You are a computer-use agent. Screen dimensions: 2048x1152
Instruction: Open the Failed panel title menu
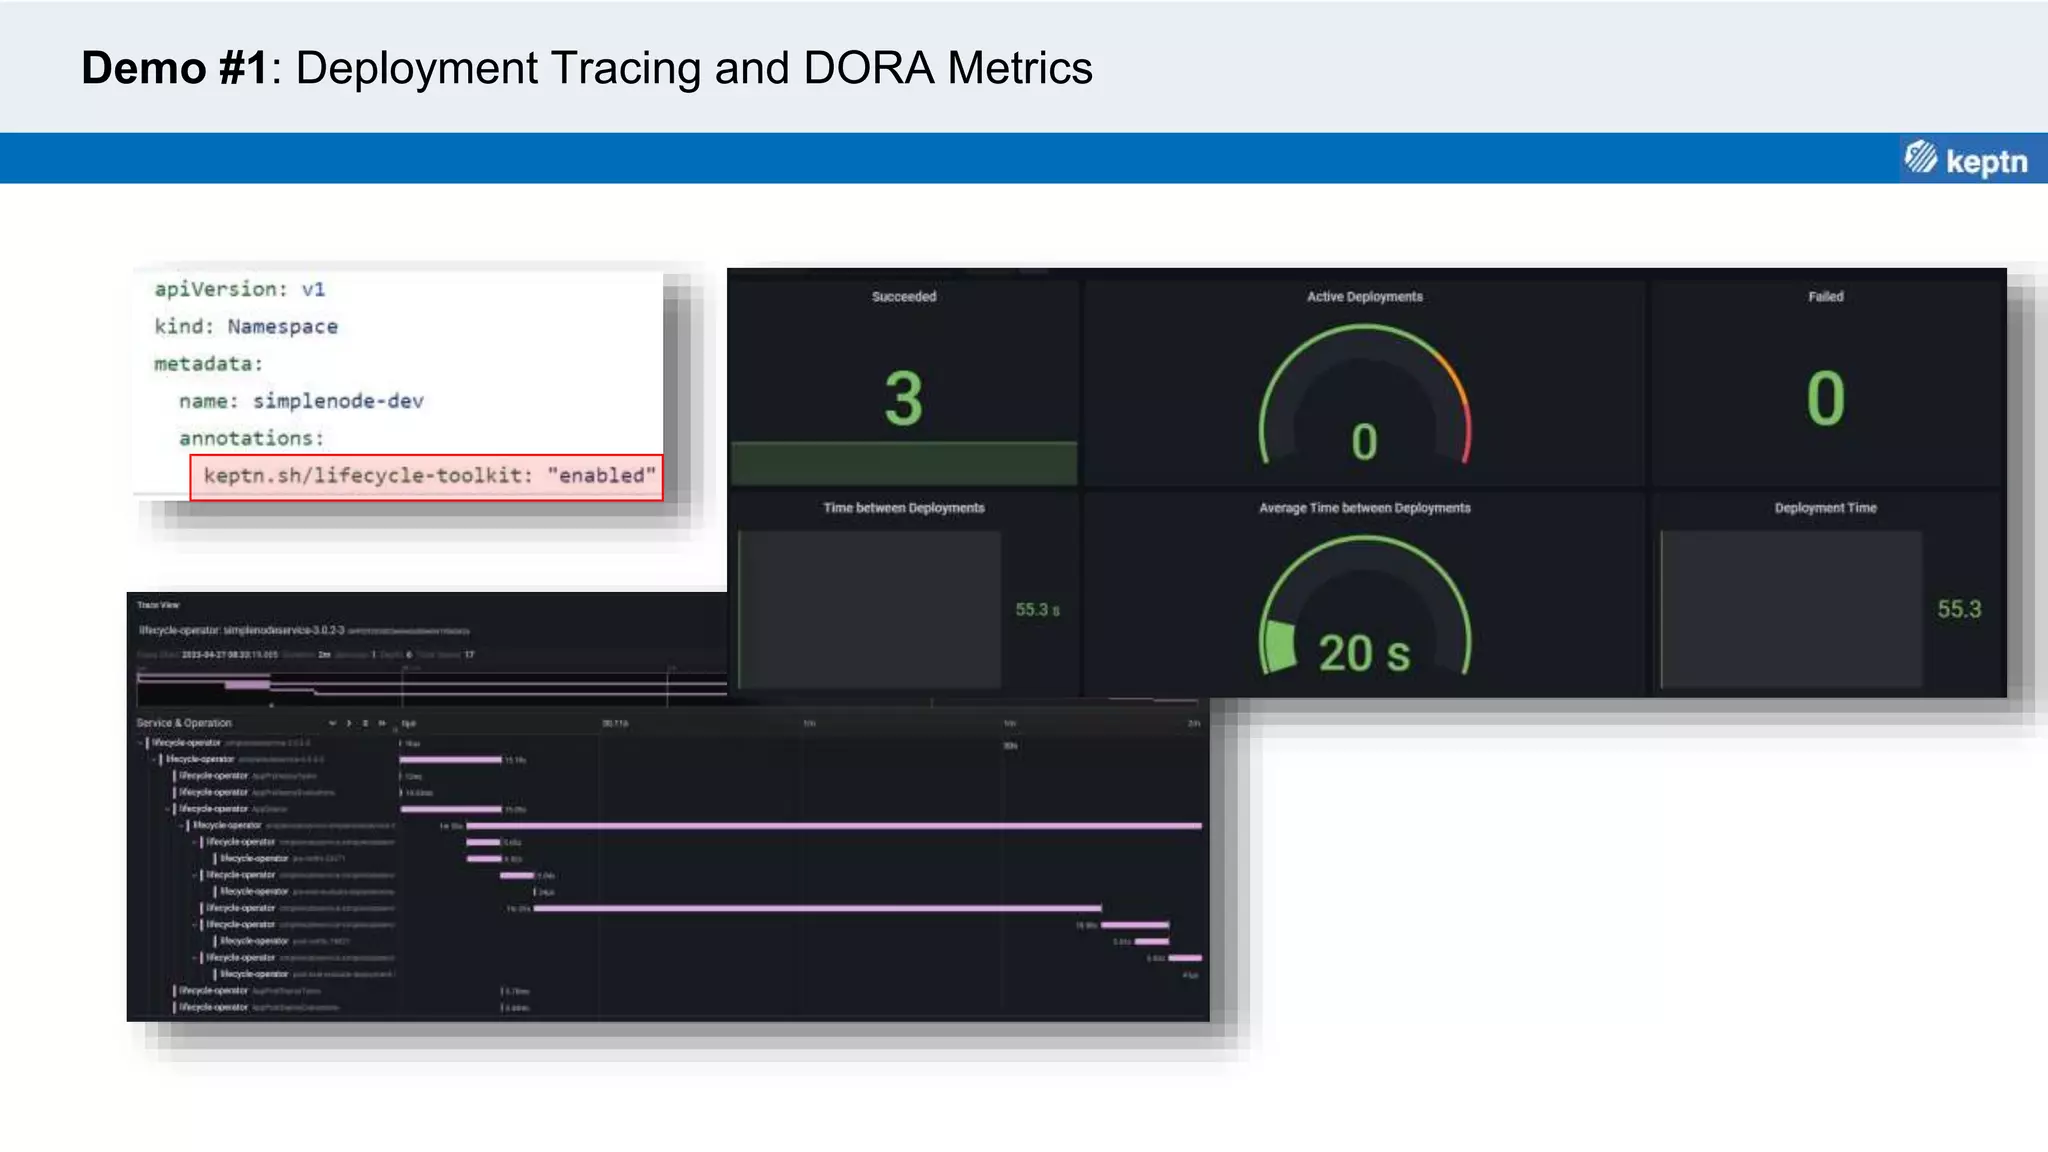(x=1825, y=297)
